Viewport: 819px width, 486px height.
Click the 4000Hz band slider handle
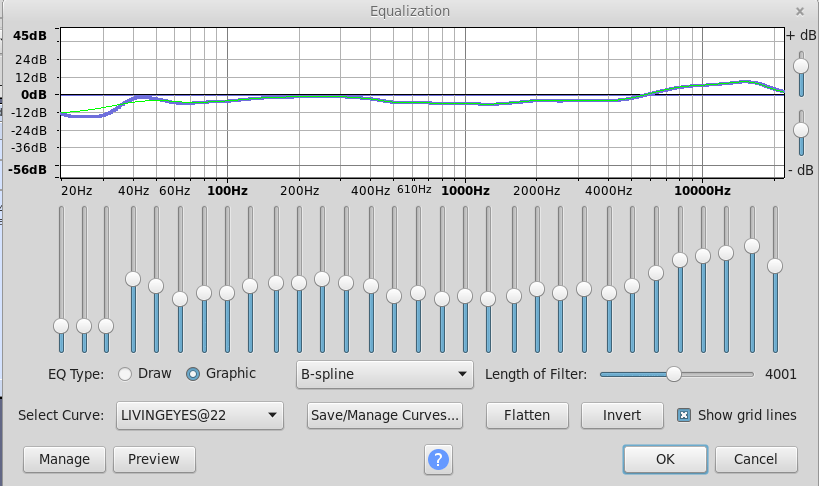(609, 293)
